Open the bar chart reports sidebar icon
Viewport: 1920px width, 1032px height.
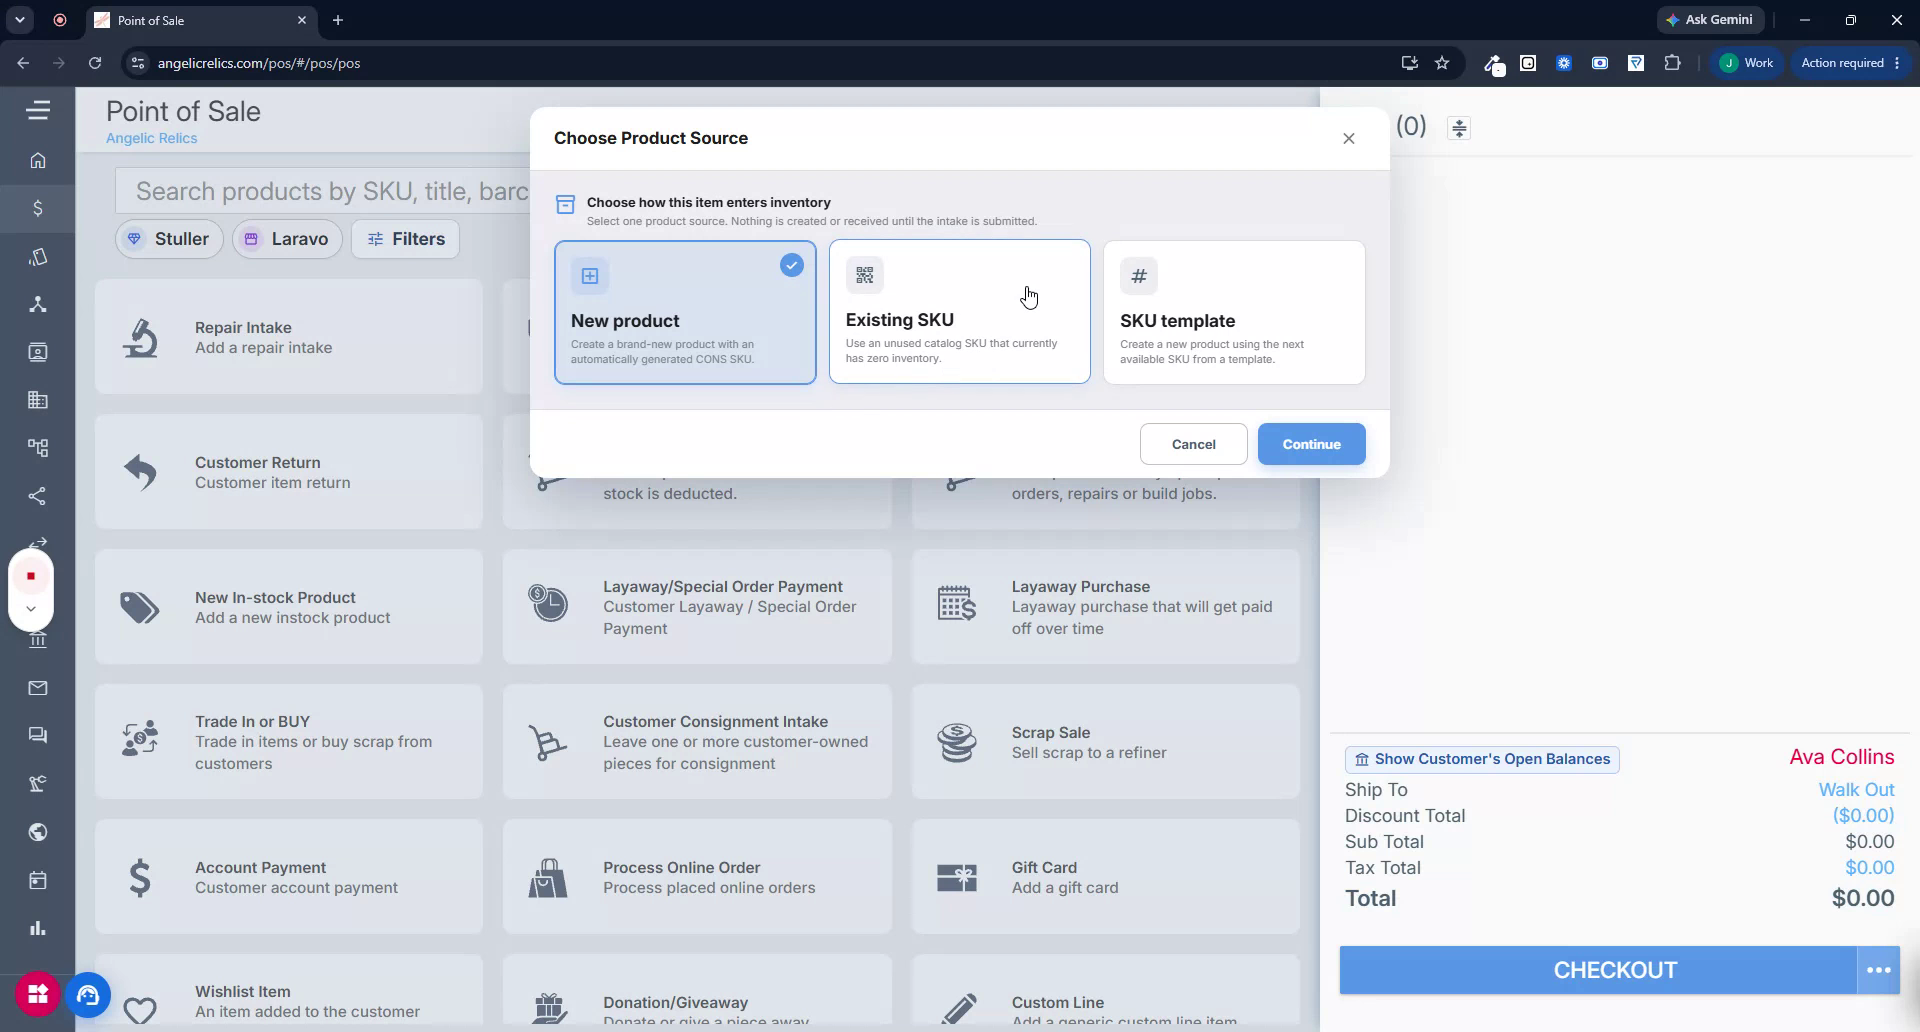click(x=38, y=928)
